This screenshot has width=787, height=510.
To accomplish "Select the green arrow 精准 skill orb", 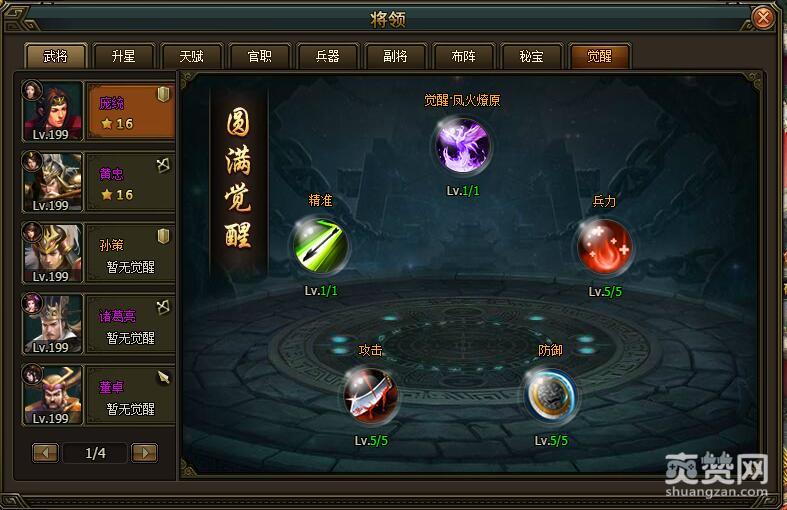I will coord(320,246).
